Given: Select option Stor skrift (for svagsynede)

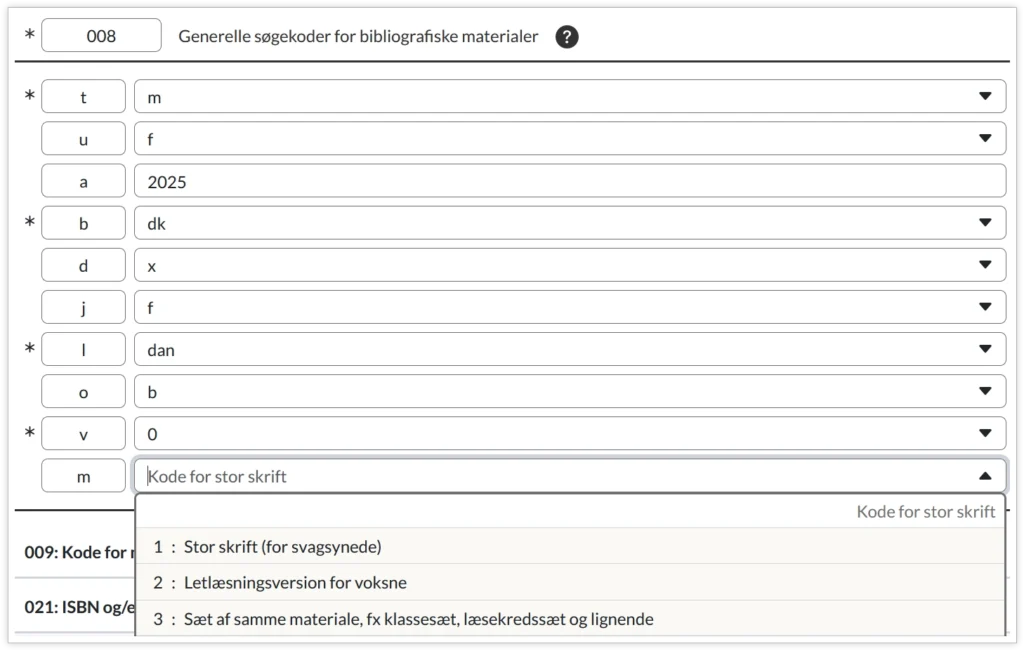Looking at the screenshot, I should [x=283, y=547].
